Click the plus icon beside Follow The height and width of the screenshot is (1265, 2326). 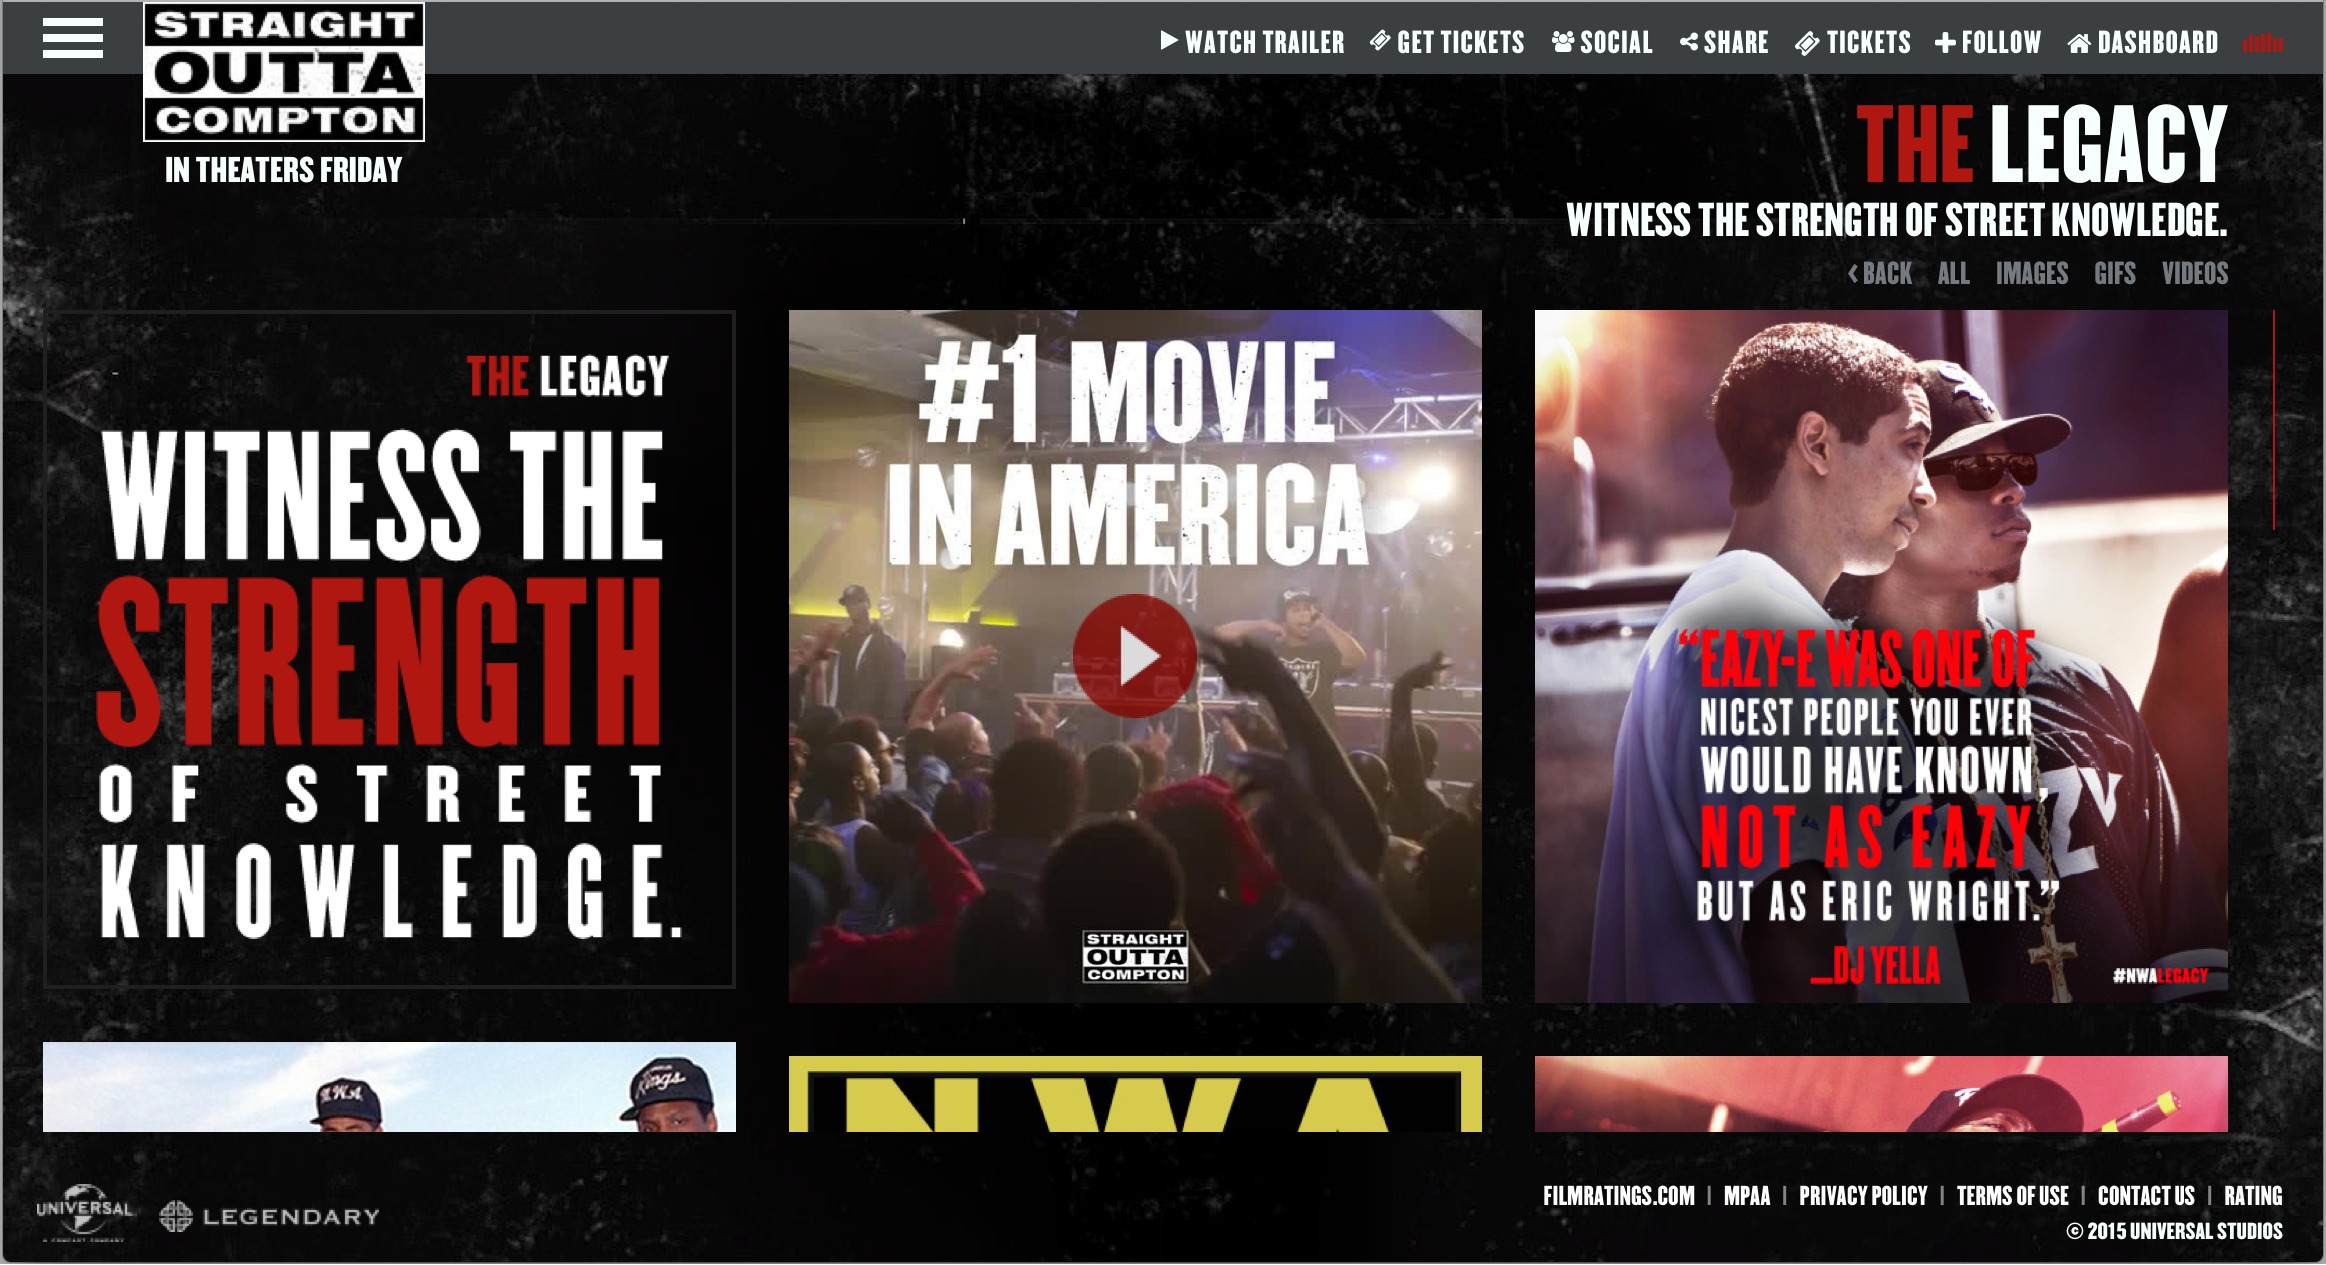point(1945,43)
